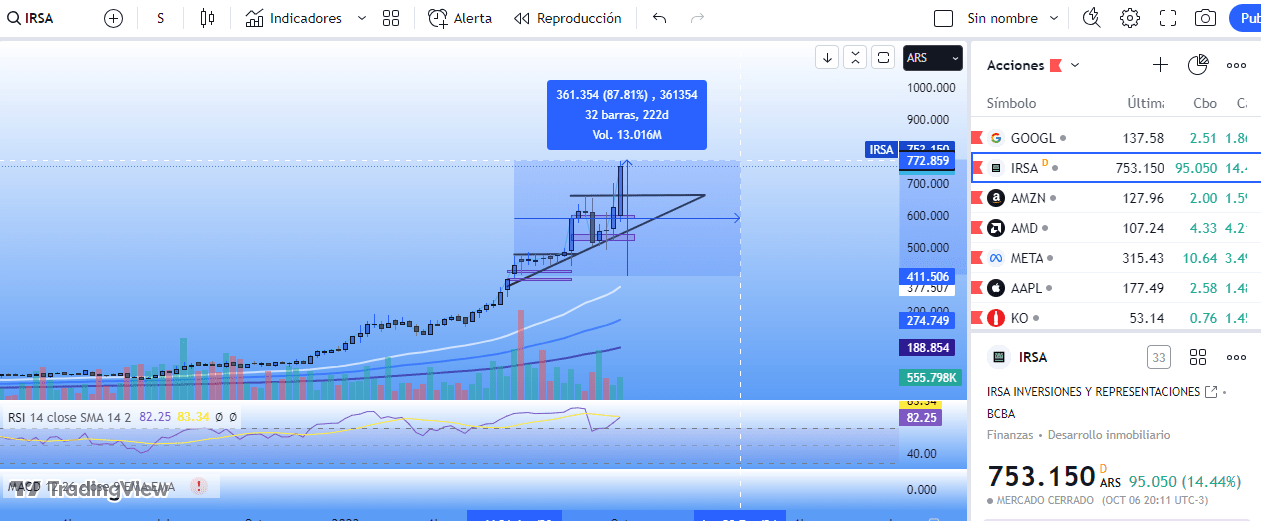Toggle the red flag on the META row
The width and height of the screenshot is (1261, 521).
tap(977, 258)
